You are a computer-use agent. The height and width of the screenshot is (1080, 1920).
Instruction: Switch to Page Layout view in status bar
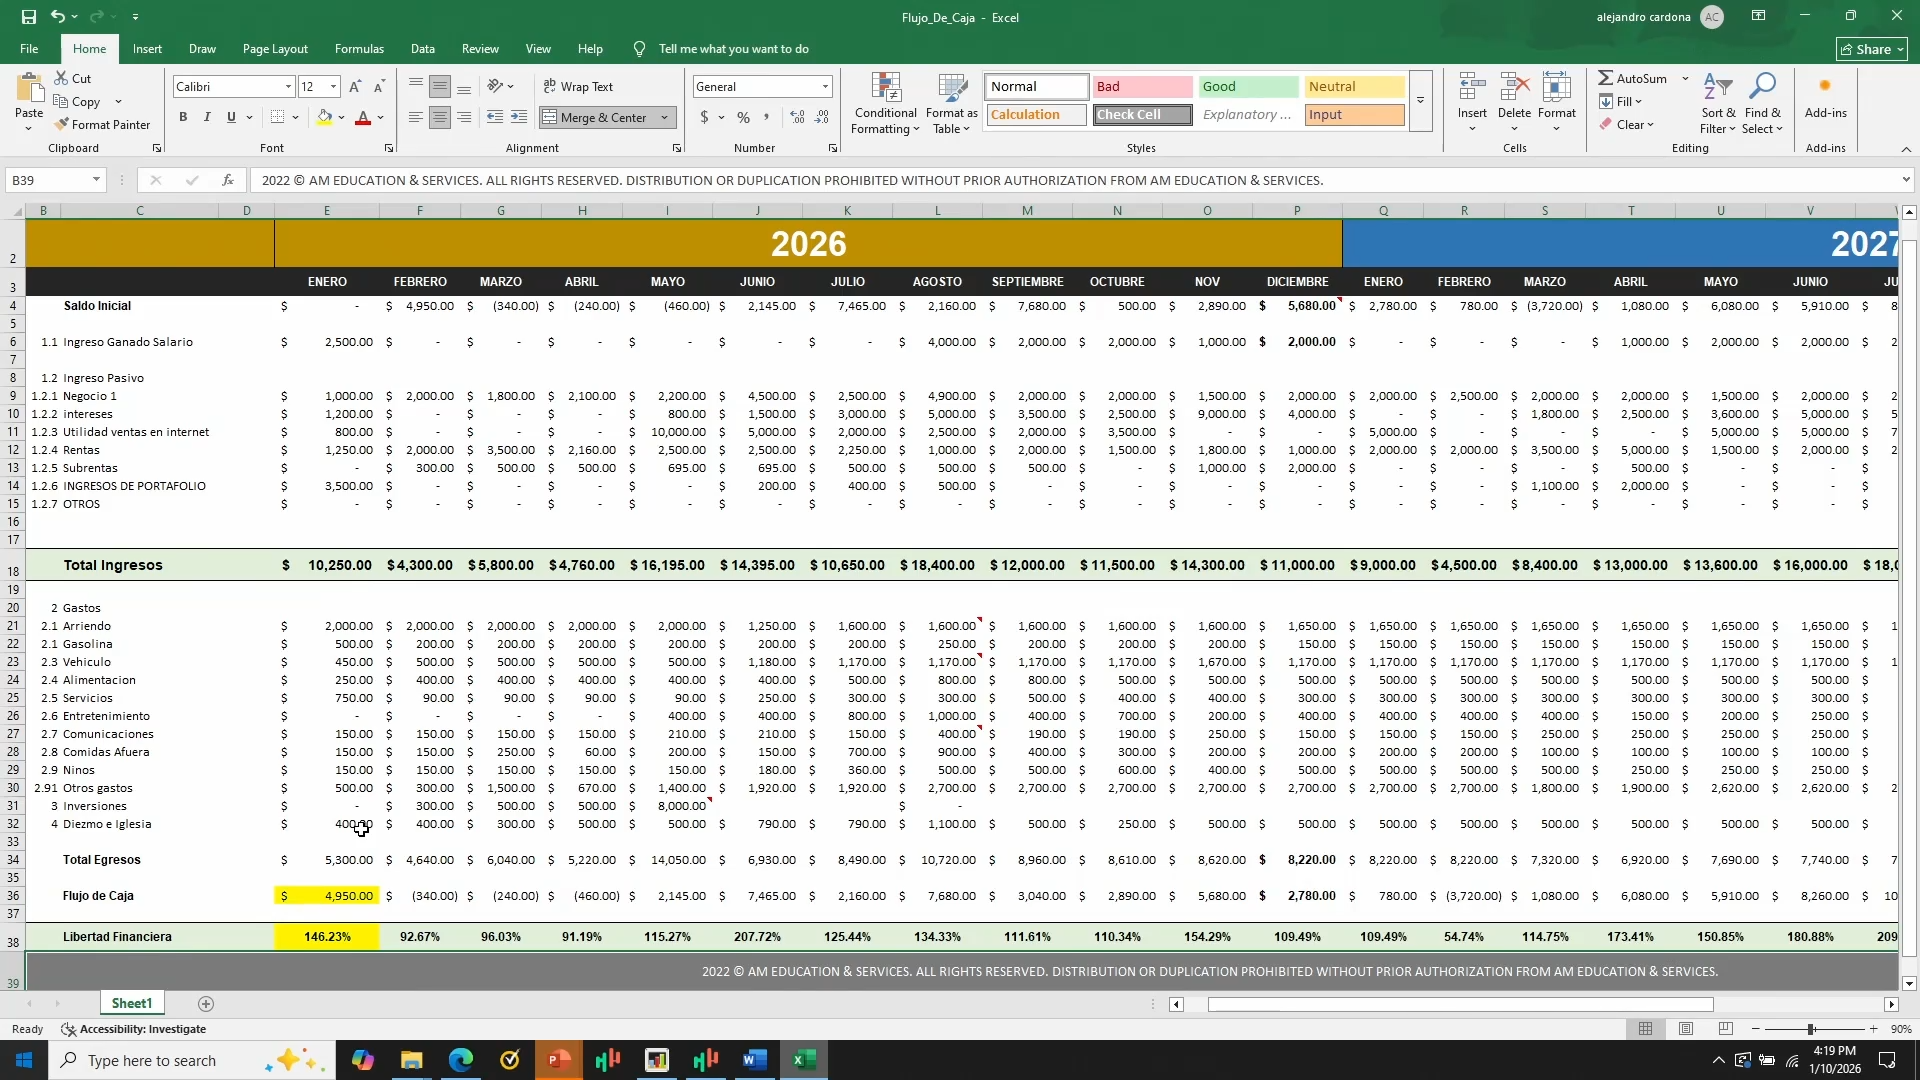pyautogui.click(x=1686, y=1029)
